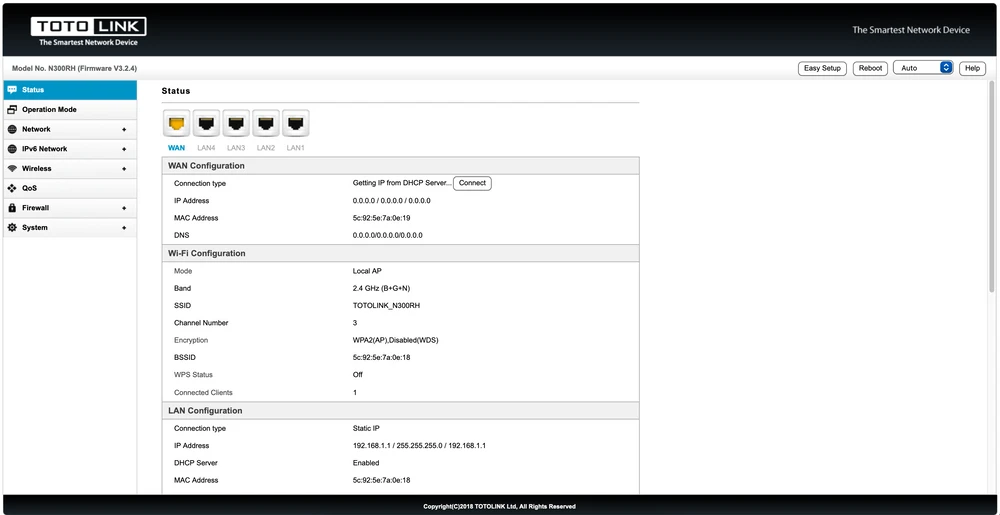Click the QoS icon in sidebar

click(11, 189)
